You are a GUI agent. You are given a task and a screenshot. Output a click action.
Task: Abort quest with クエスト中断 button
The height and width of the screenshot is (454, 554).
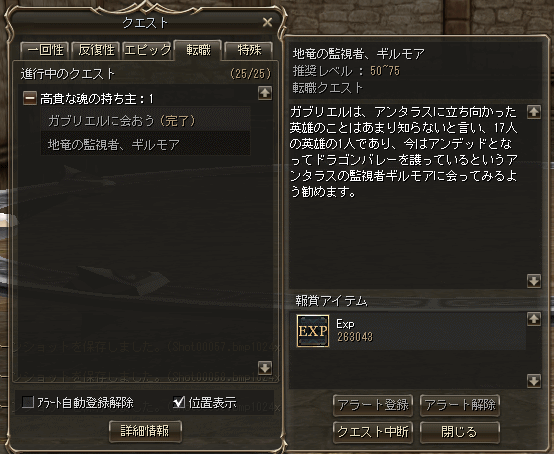373,432
